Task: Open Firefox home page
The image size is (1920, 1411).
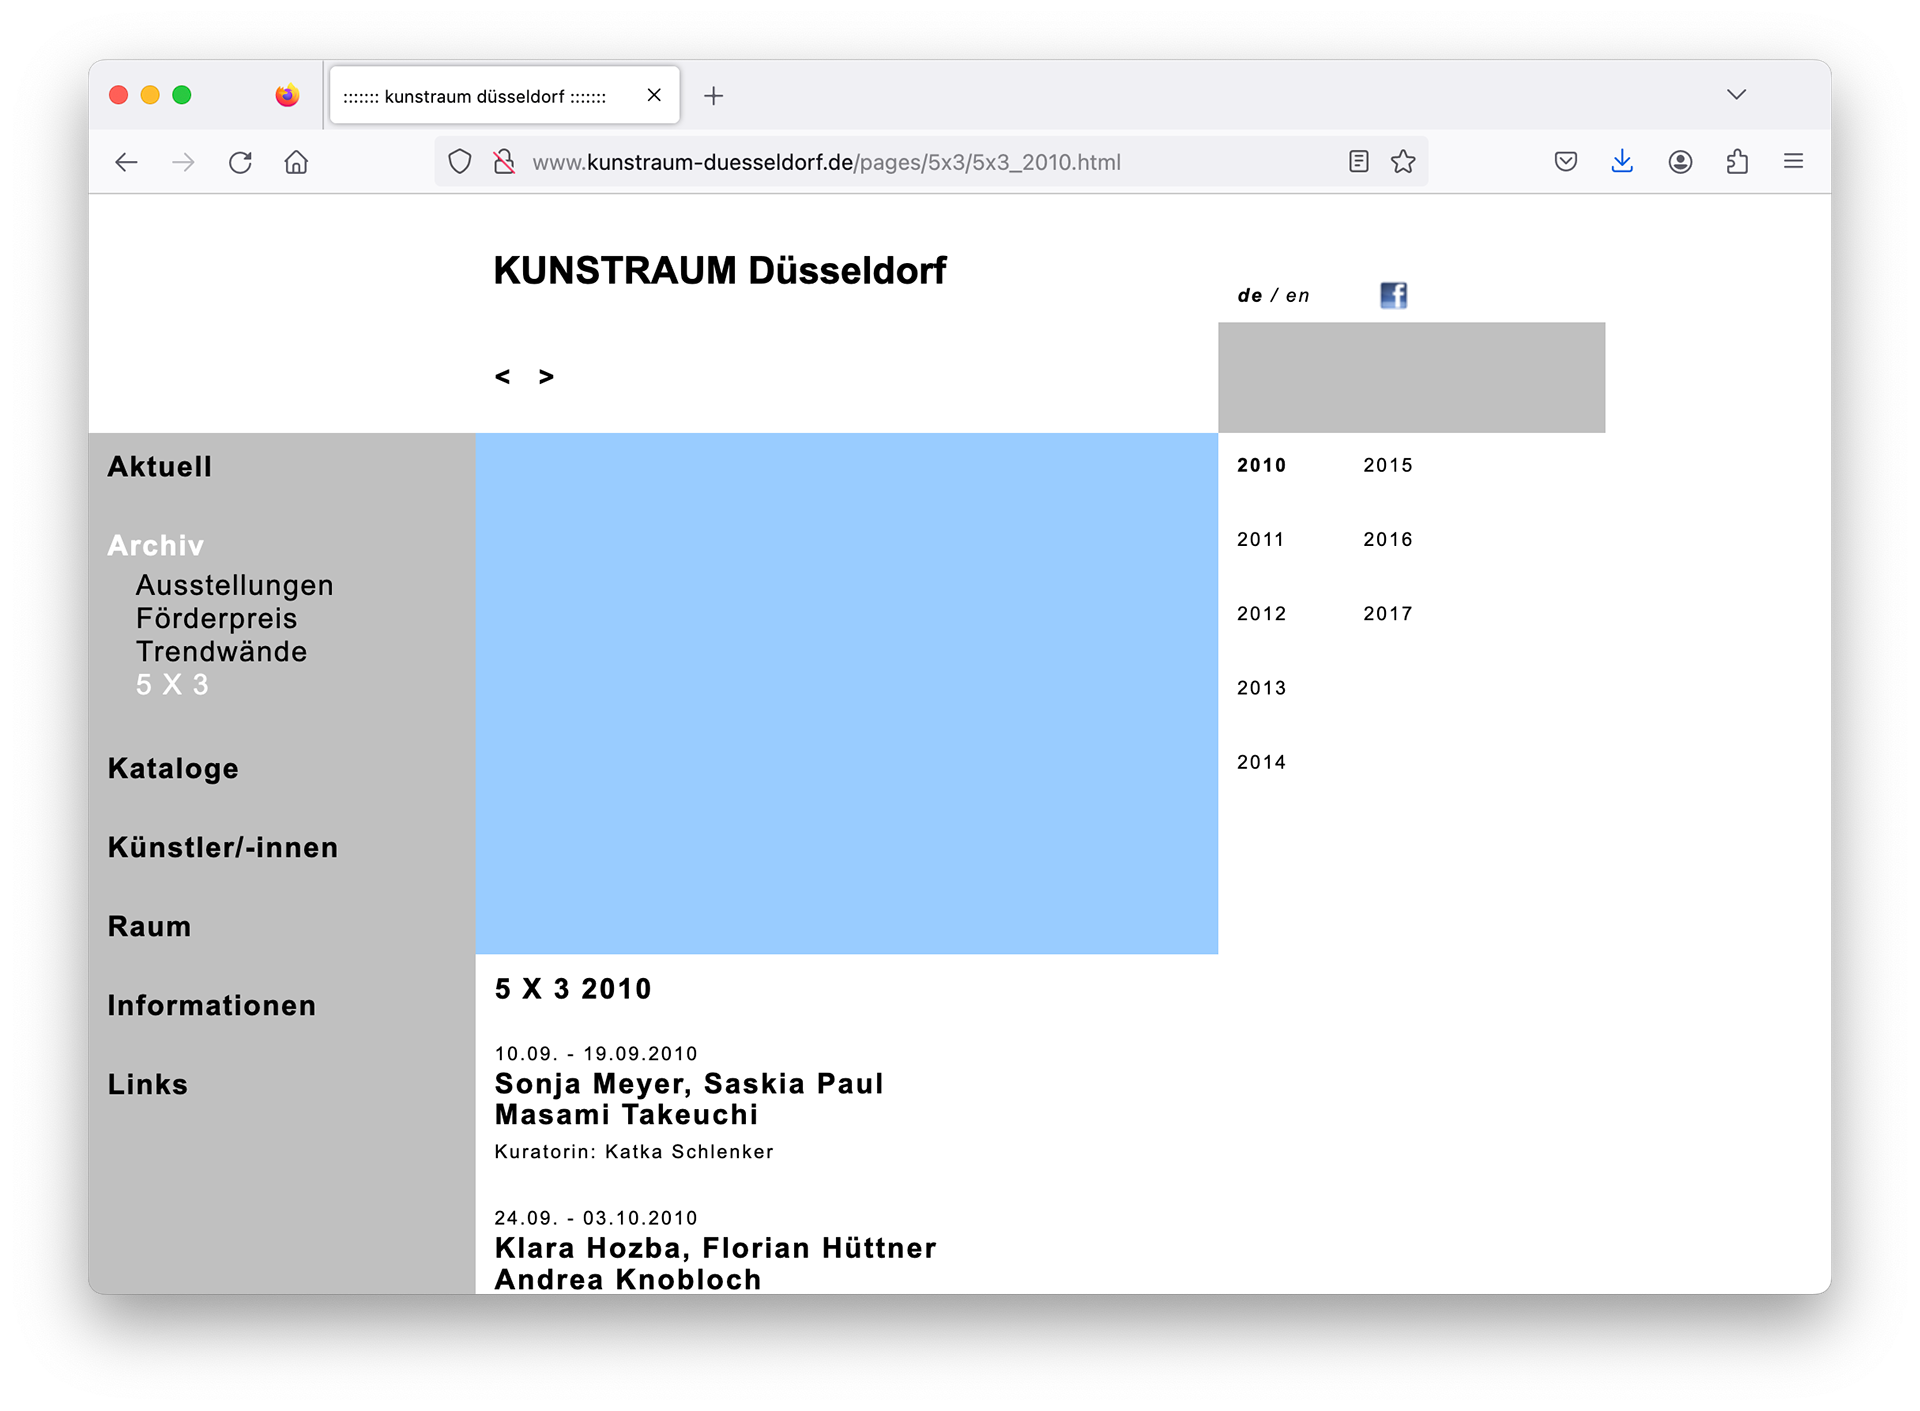Action: (296, 162)
